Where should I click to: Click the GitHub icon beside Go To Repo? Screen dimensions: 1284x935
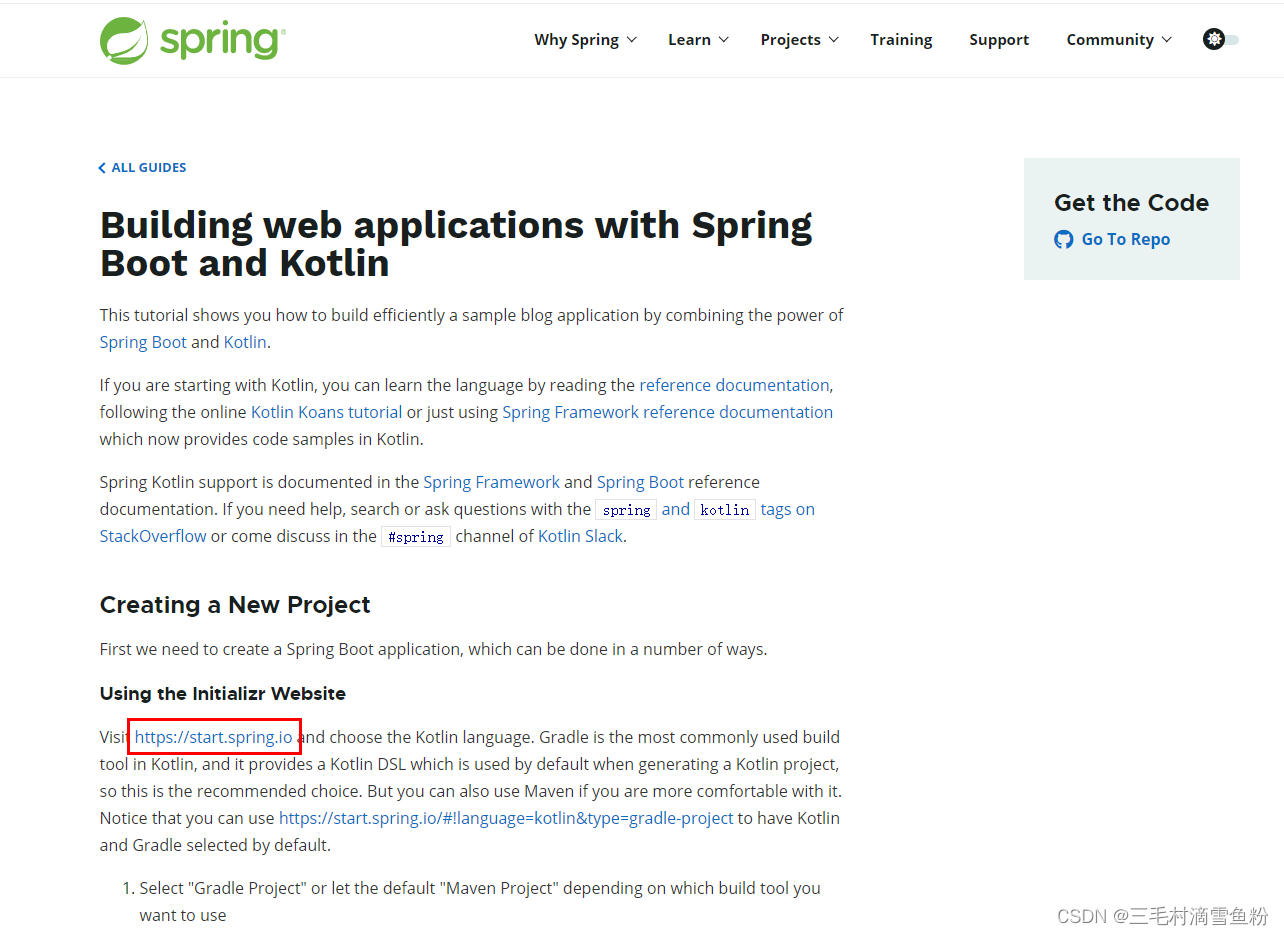(x=1064, y=239)
